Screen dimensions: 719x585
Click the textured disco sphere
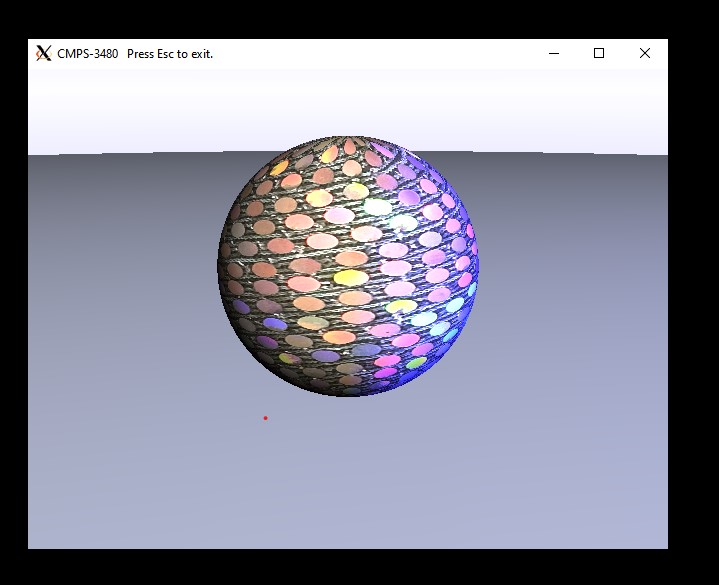tap(348, 266)
